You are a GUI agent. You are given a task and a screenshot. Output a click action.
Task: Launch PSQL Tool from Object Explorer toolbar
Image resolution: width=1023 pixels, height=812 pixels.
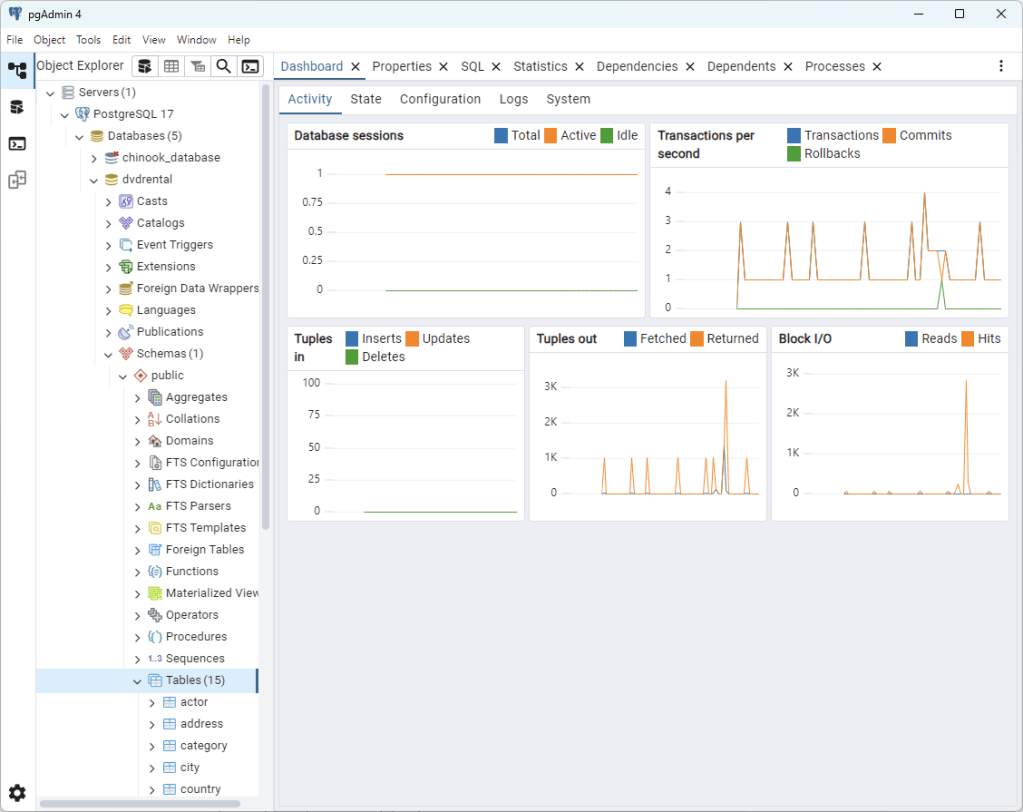[x=251, y=66]
